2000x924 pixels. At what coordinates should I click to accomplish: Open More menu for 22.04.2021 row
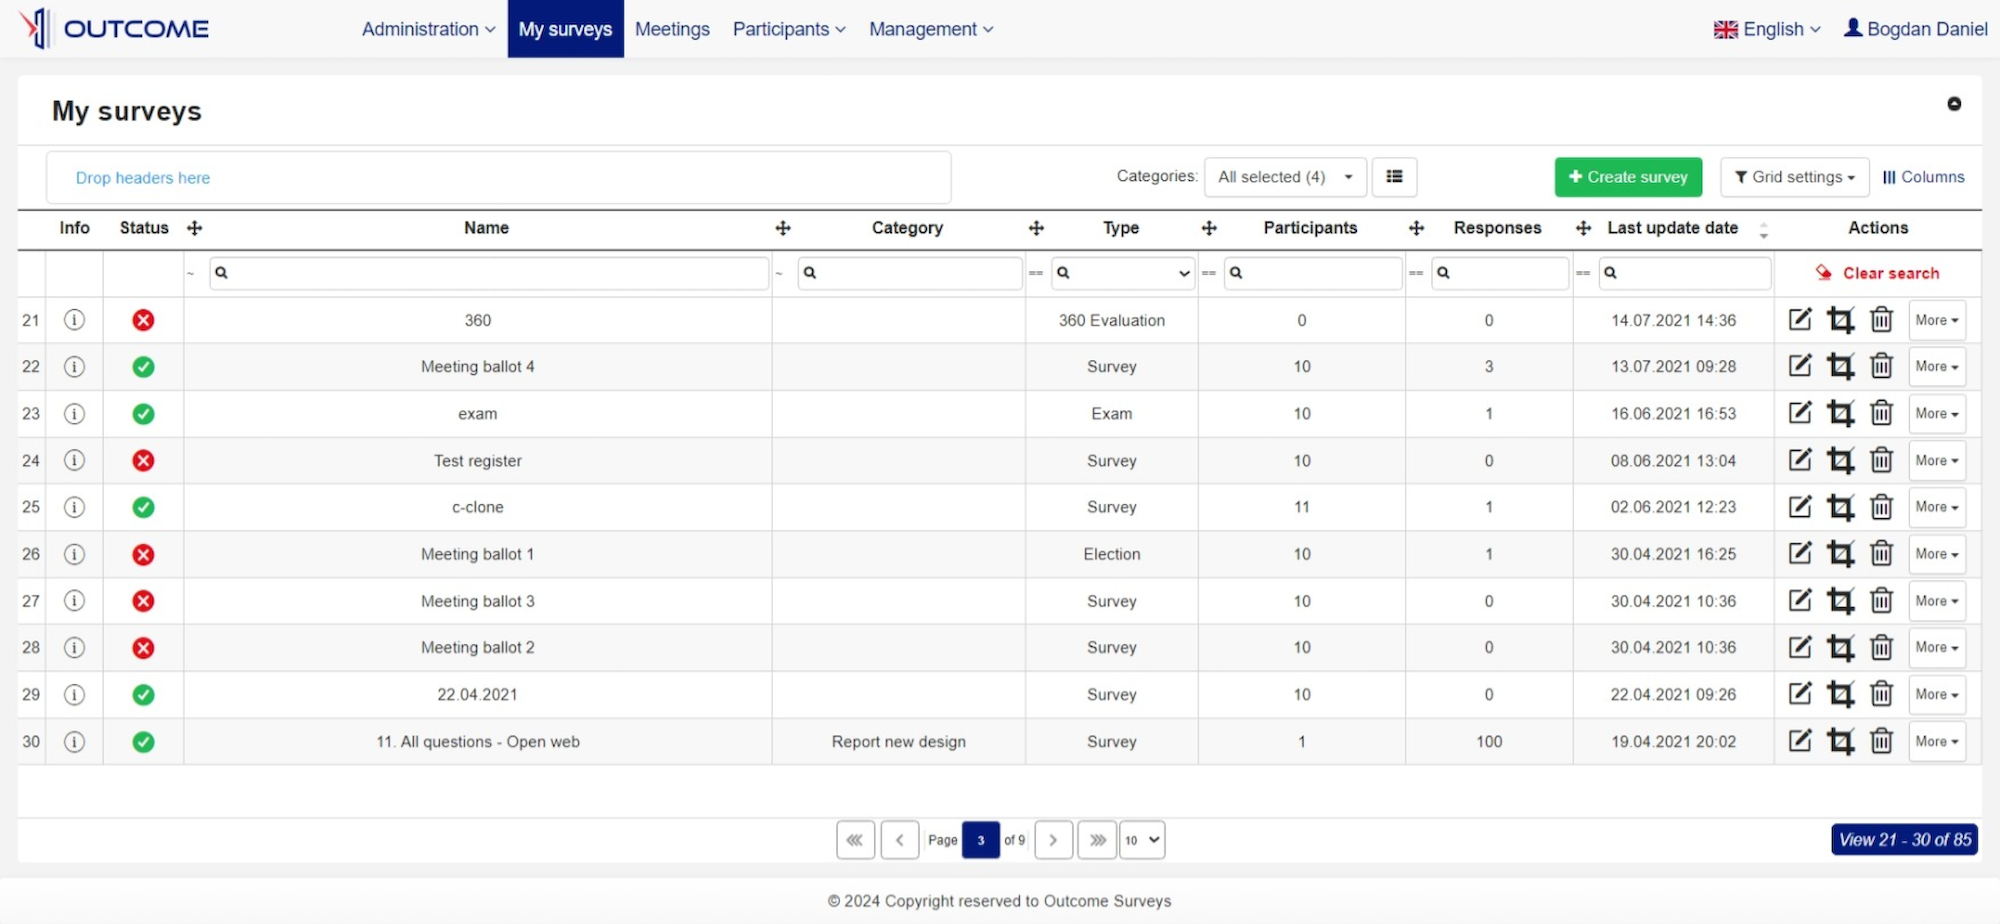[1937, 694]
